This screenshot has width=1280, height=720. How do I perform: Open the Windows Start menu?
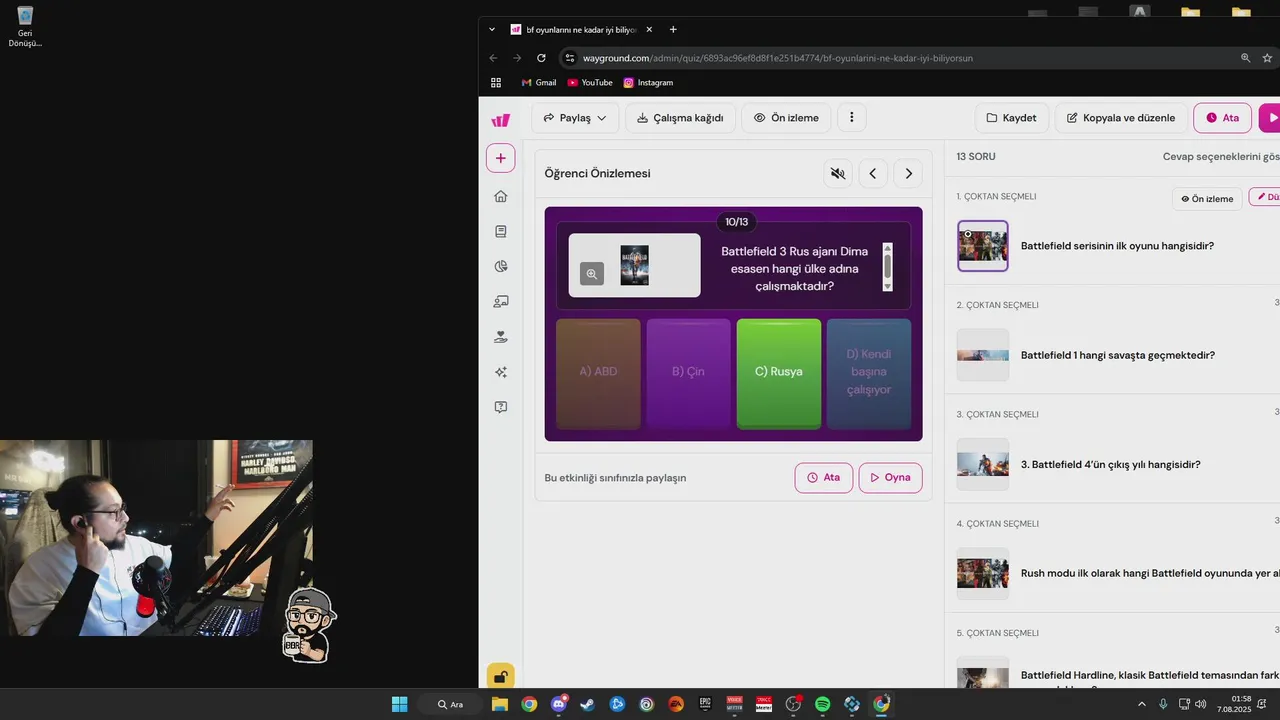coord(399,704)
